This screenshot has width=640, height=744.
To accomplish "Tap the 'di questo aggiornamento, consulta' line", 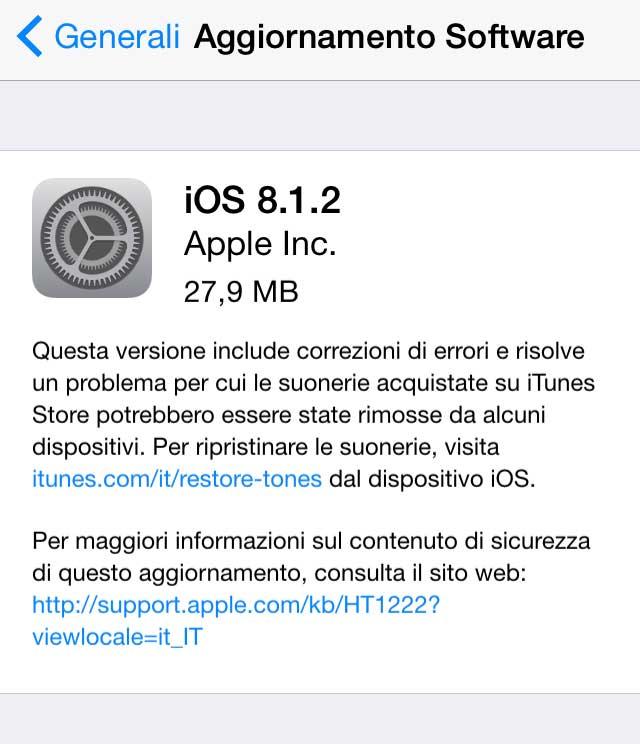I will (x=279, y=574).
